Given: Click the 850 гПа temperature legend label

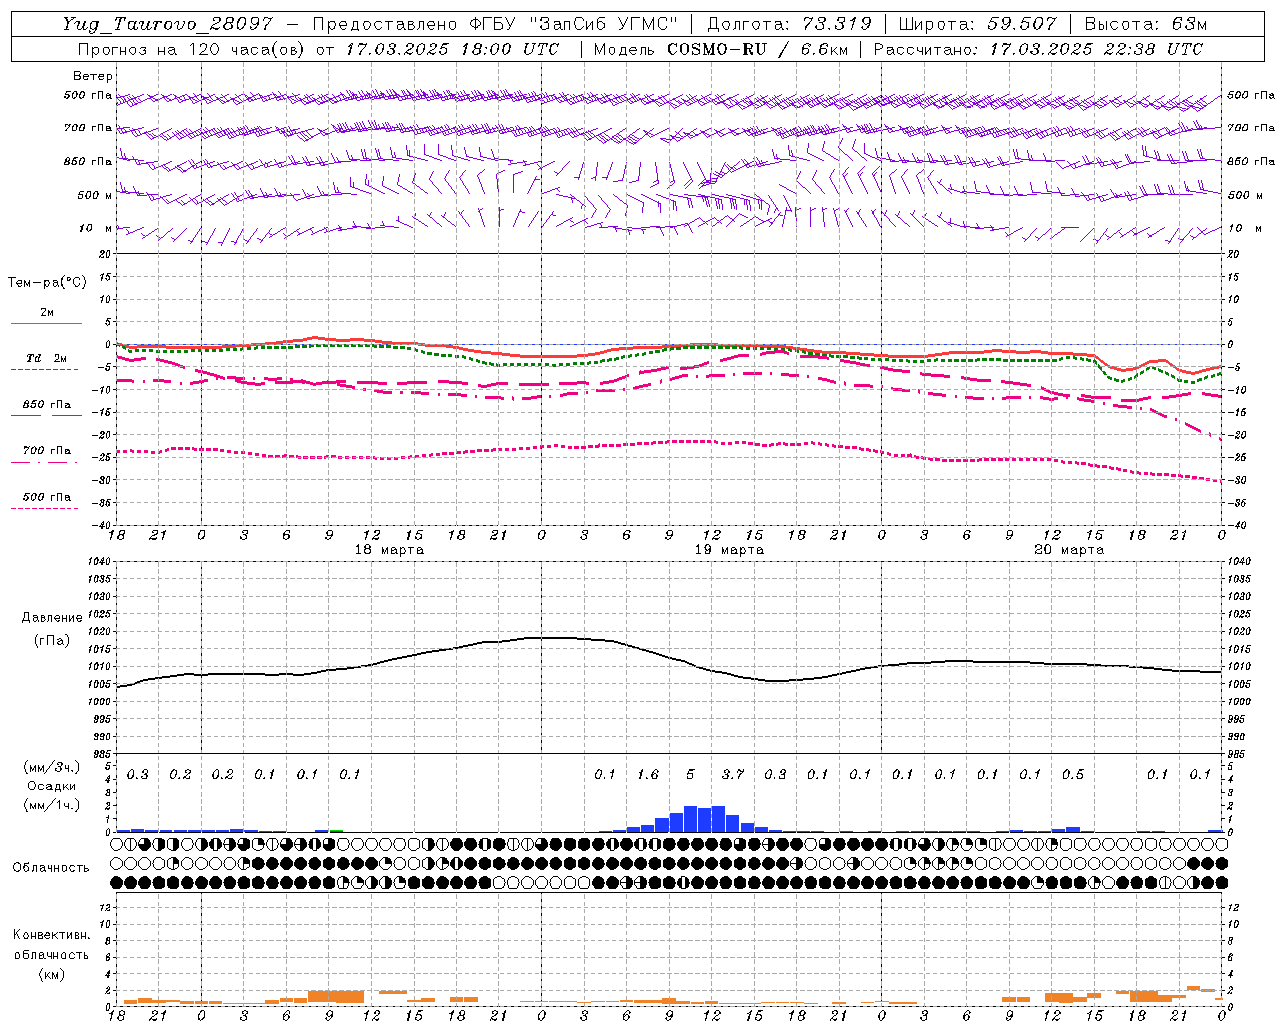Looking at the screenshot, I should (47, 405).
